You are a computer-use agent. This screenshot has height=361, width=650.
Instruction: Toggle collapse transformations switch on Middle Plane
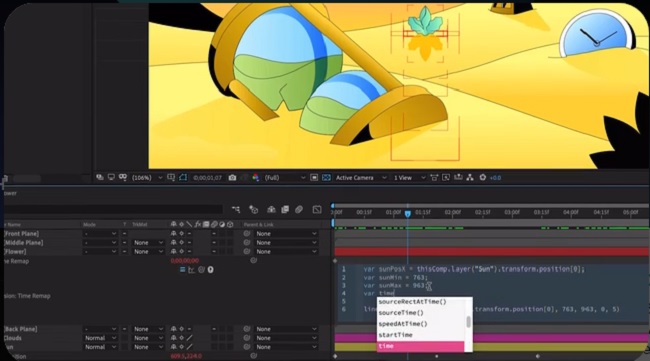coord(181,242)
